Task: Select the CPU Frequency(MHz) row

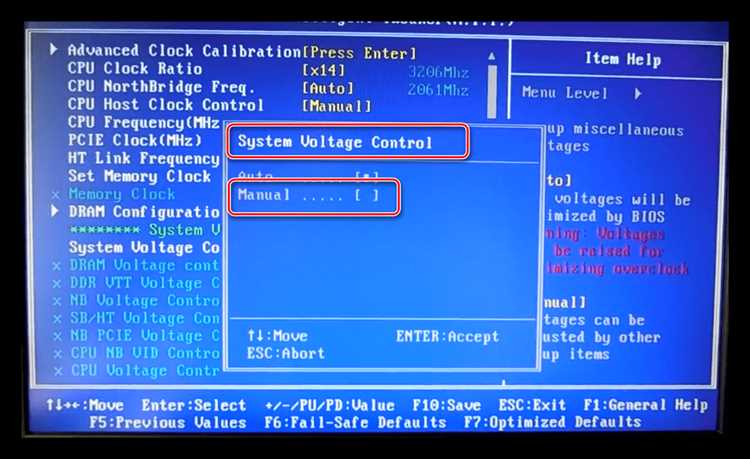Action: (143, 122)
